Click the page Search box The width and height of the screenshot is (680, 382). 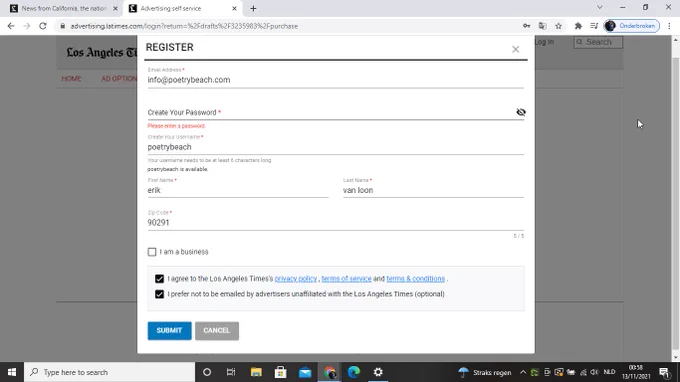(598, 42)
